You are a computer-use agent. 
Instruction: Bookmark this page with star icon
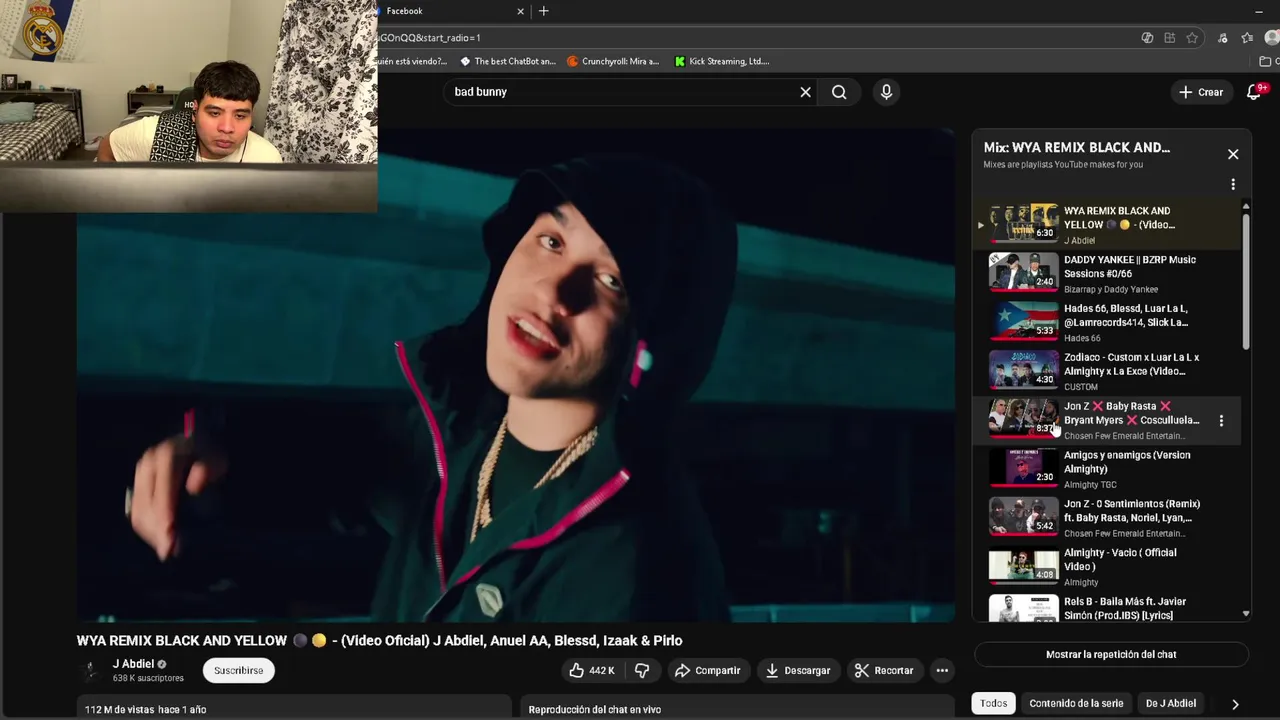click(x=1192, y=38)
